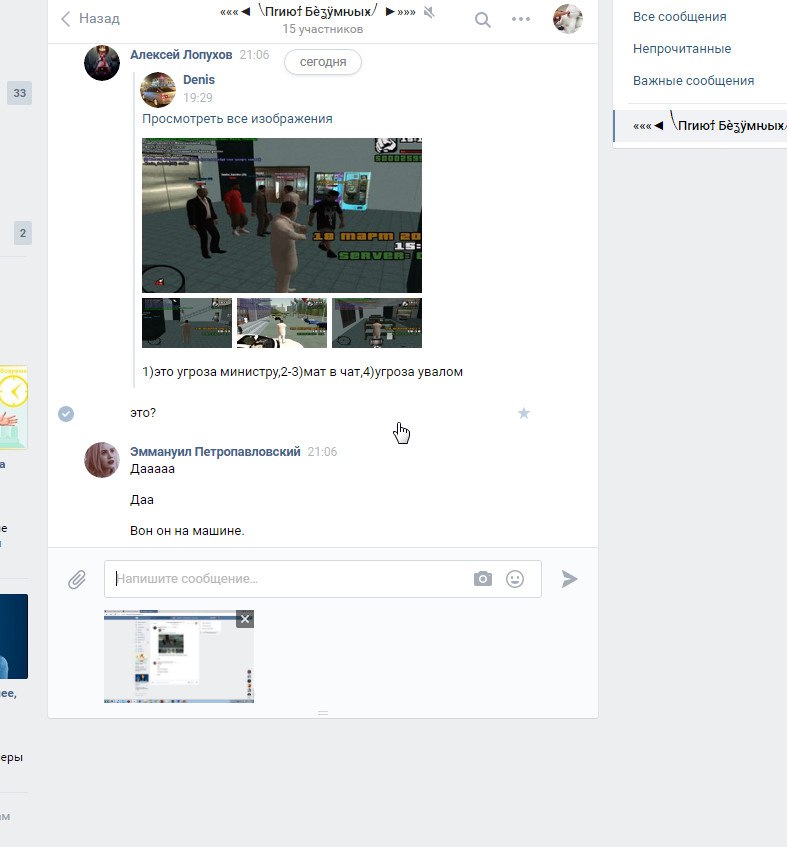The height and width of the screenshot is (847, 787).
Task: Mark message as important with star
Action: 523,413
